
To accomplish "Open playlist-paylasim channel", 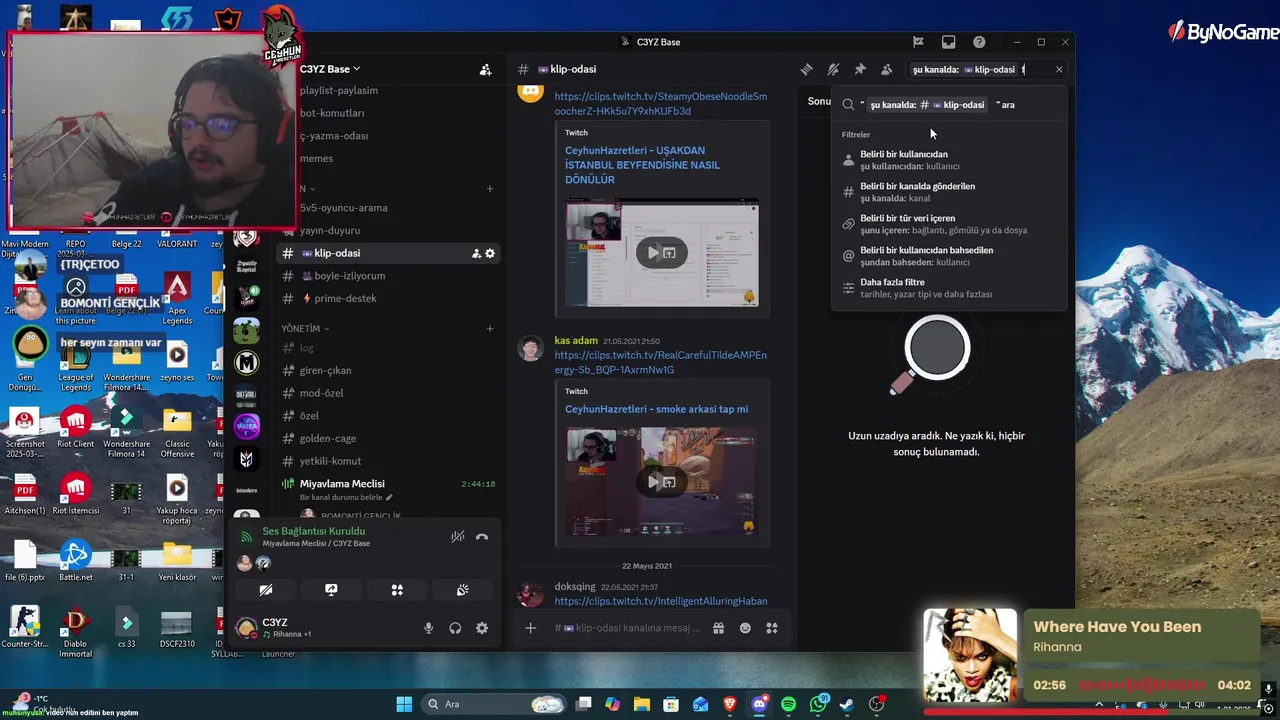I will (339, 90).
